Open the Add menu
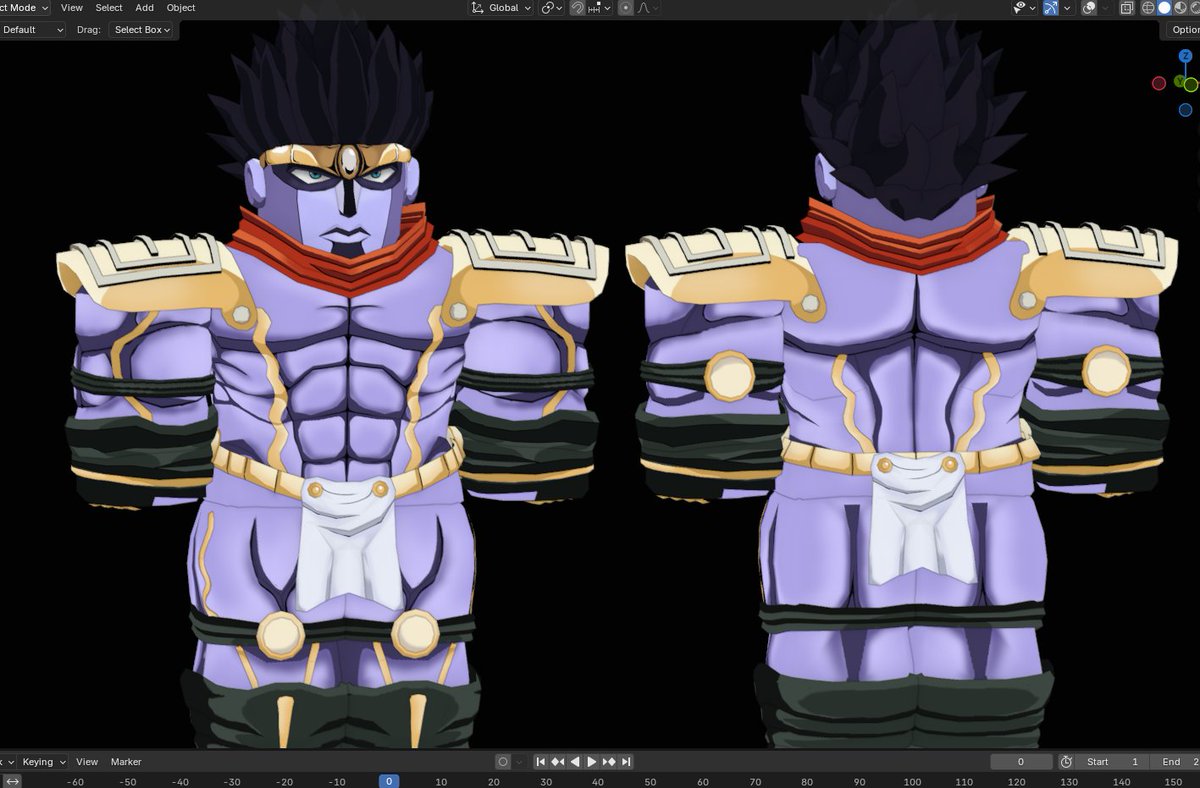Image resolution: width=1200 pixels, height=788 pixels. tap(145, 8)
